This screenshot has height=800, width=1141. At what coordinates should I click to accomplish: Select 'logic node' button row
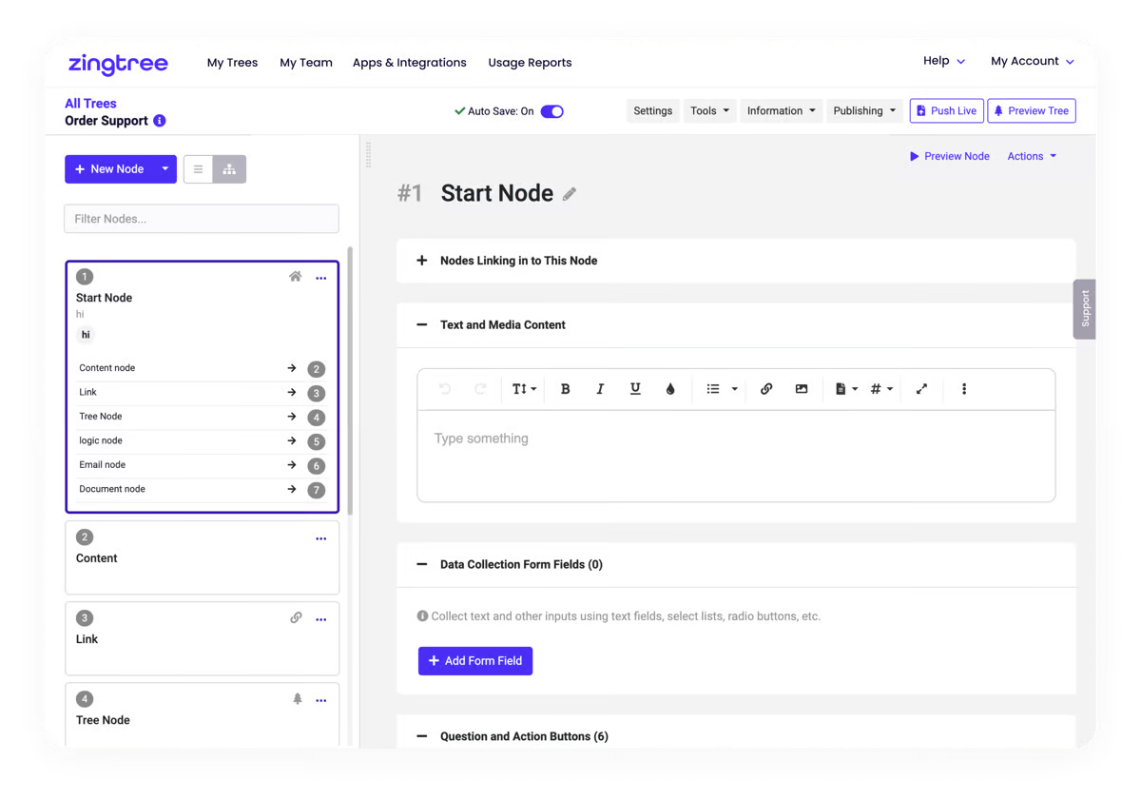pos(202,441)
